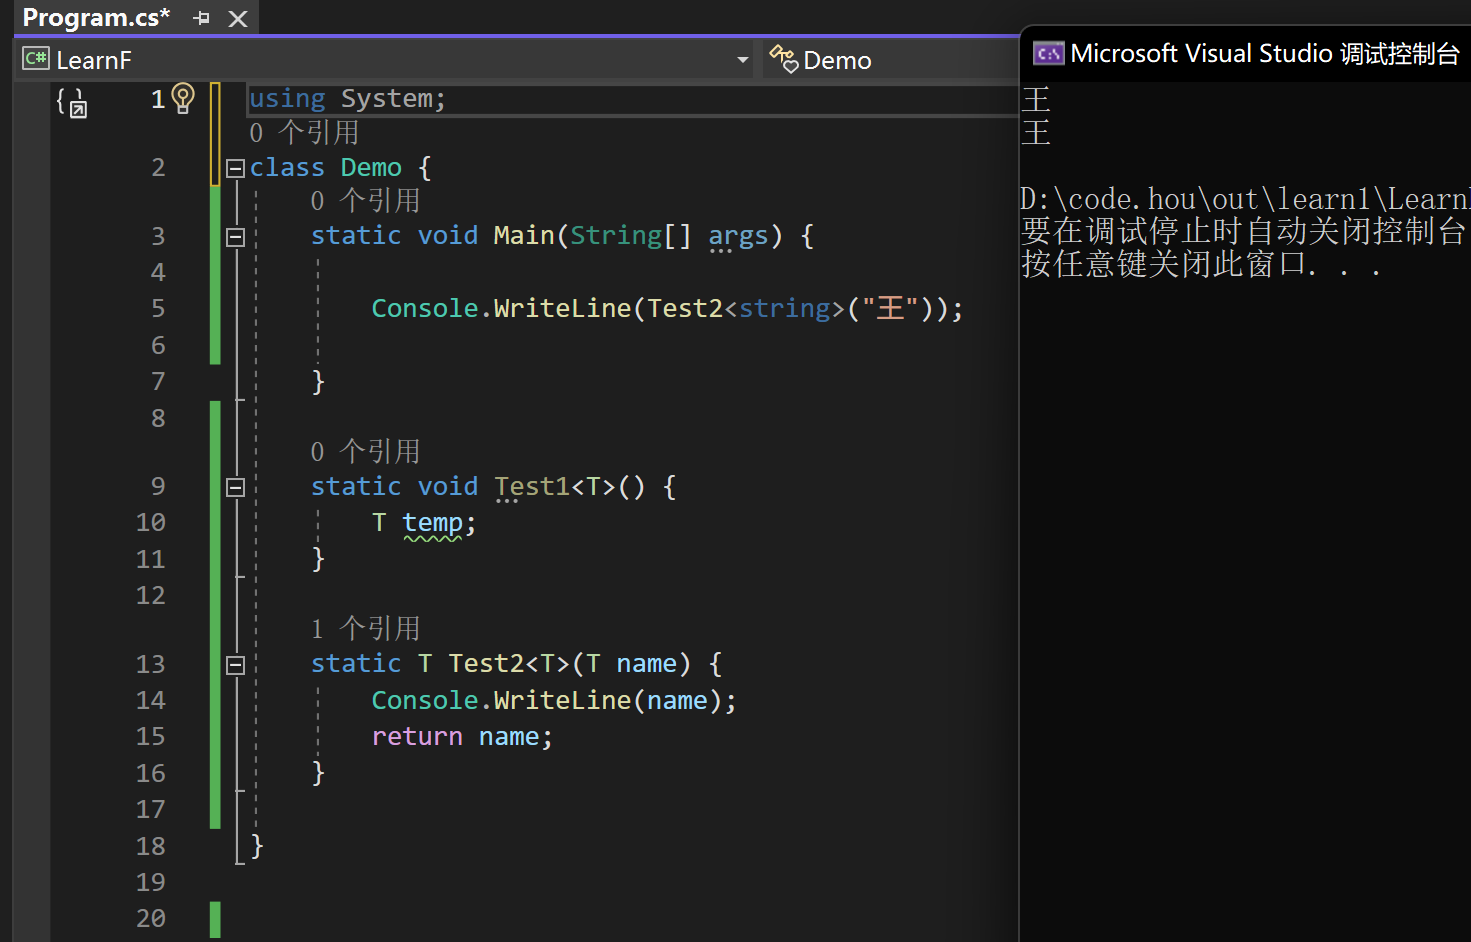Collapse the Test1 method block
The width and height of the screenshot is (1471, 942).
[x=235, y=487]
